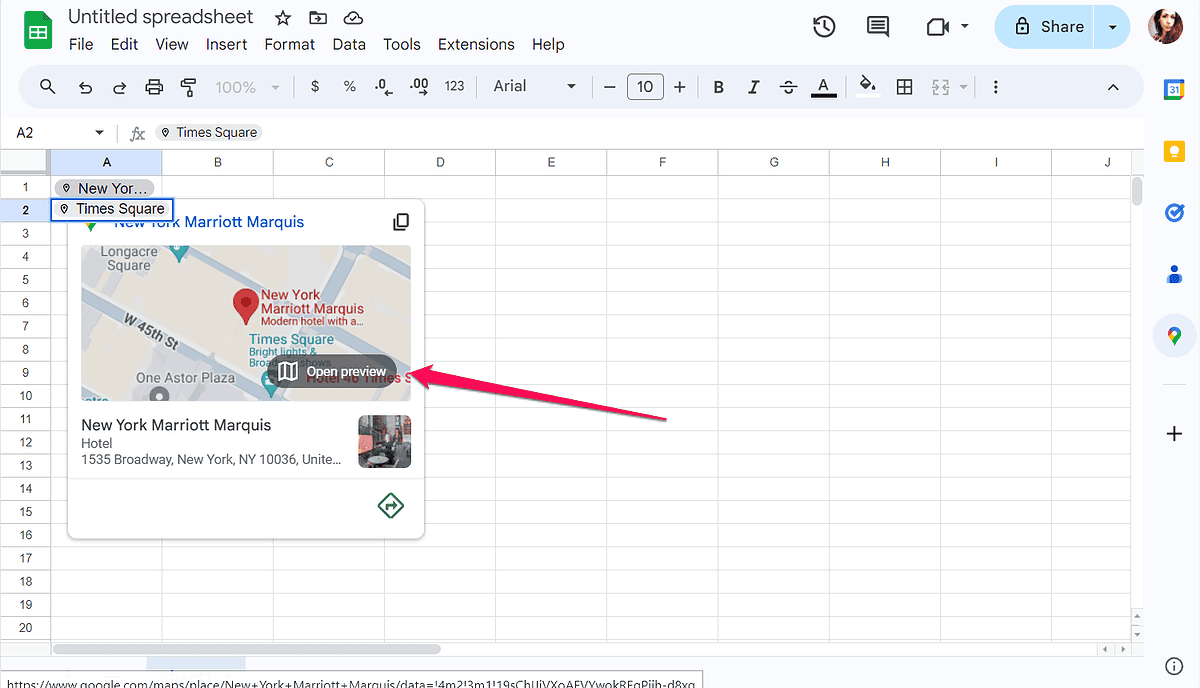Click Open preview on the map card
The height and width of the screenshot is (688, 1200).
(332, 371)
